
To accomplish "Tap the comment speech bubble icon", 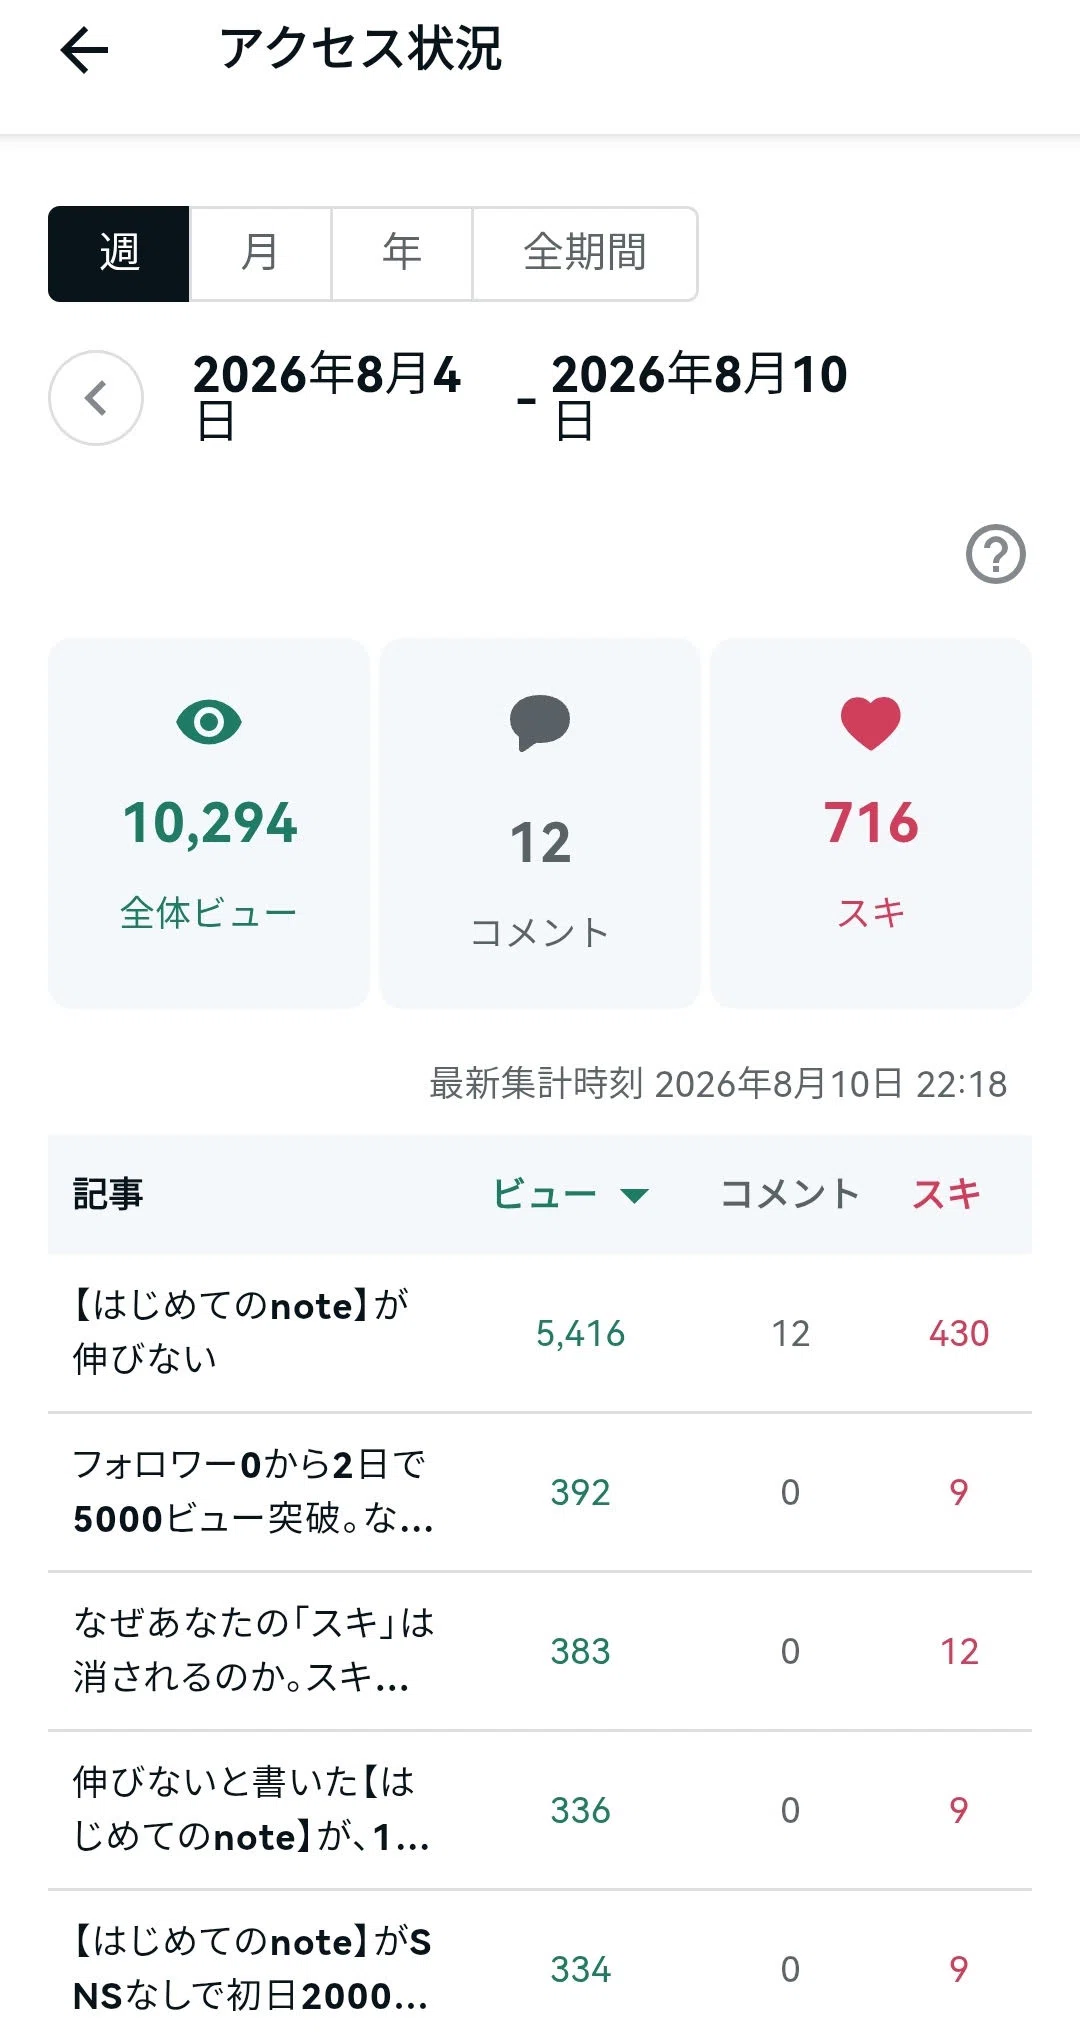I will click(540, 722).
